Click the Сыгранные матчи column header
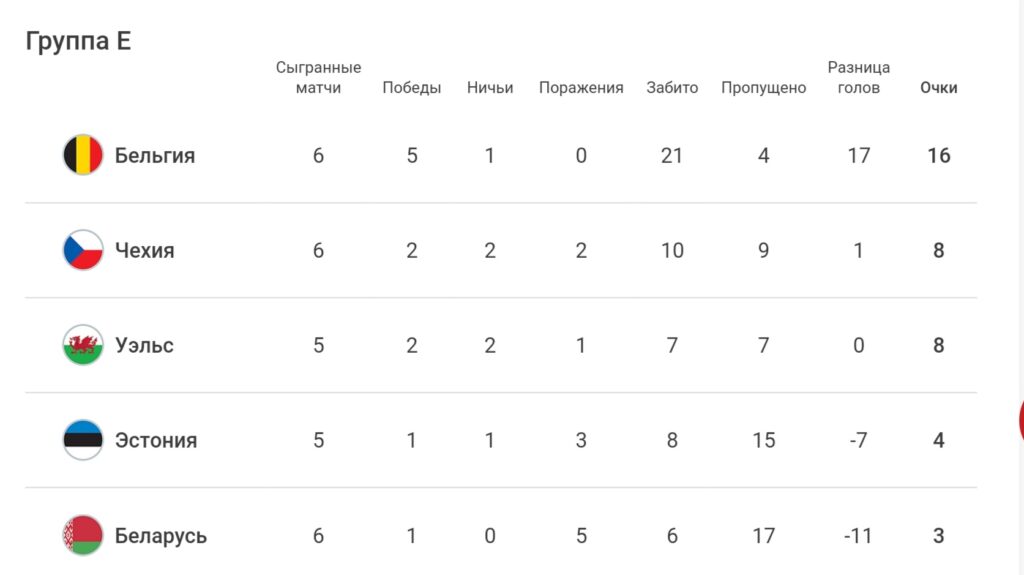Viewport: 1024px width, 575px height. pos(318,77)
